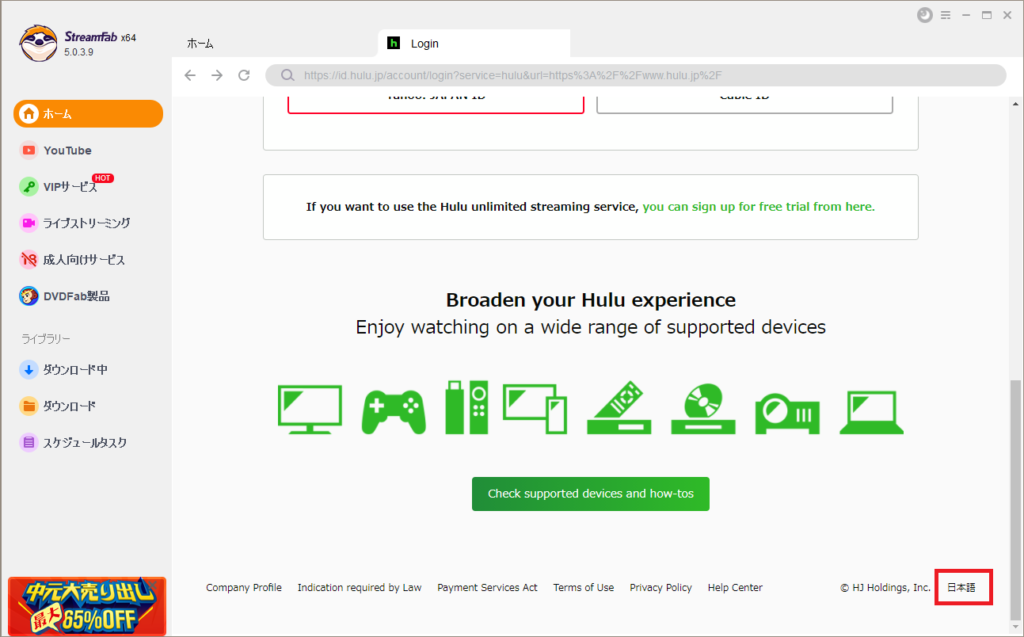1024x637 pixels.
Task: Click the scrollbar up arrow
Action: [1015, 104]
